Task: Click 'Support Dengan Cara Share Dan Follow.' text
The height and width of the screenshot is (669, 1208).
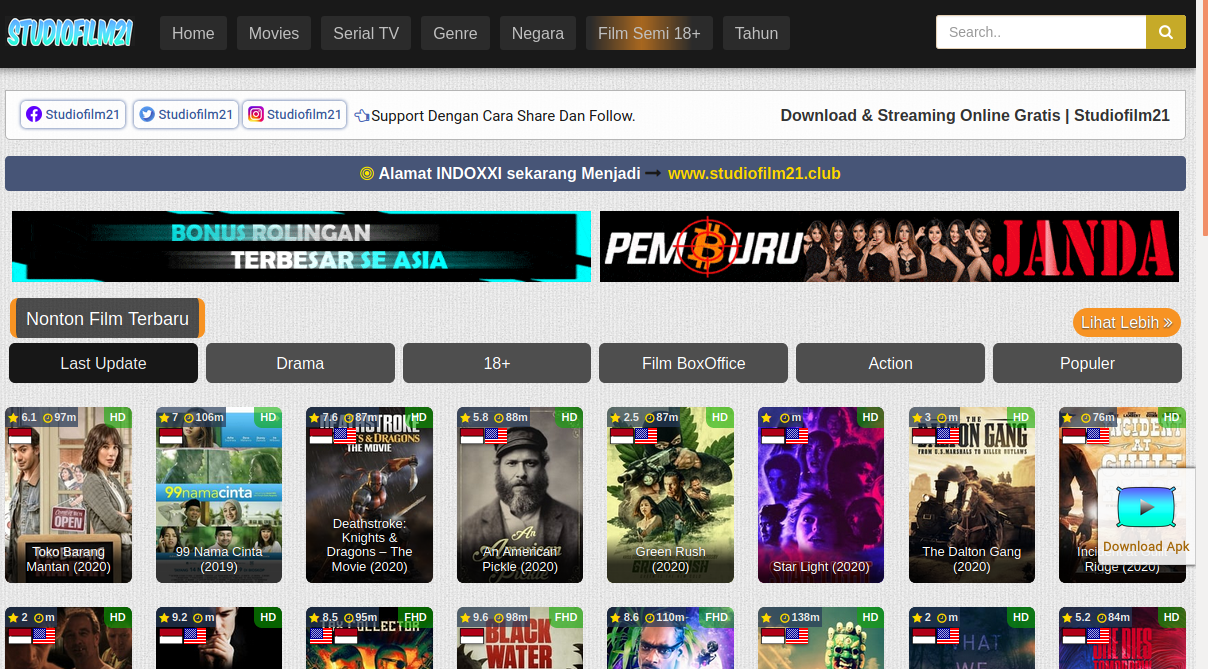Action: coord(503,116)
